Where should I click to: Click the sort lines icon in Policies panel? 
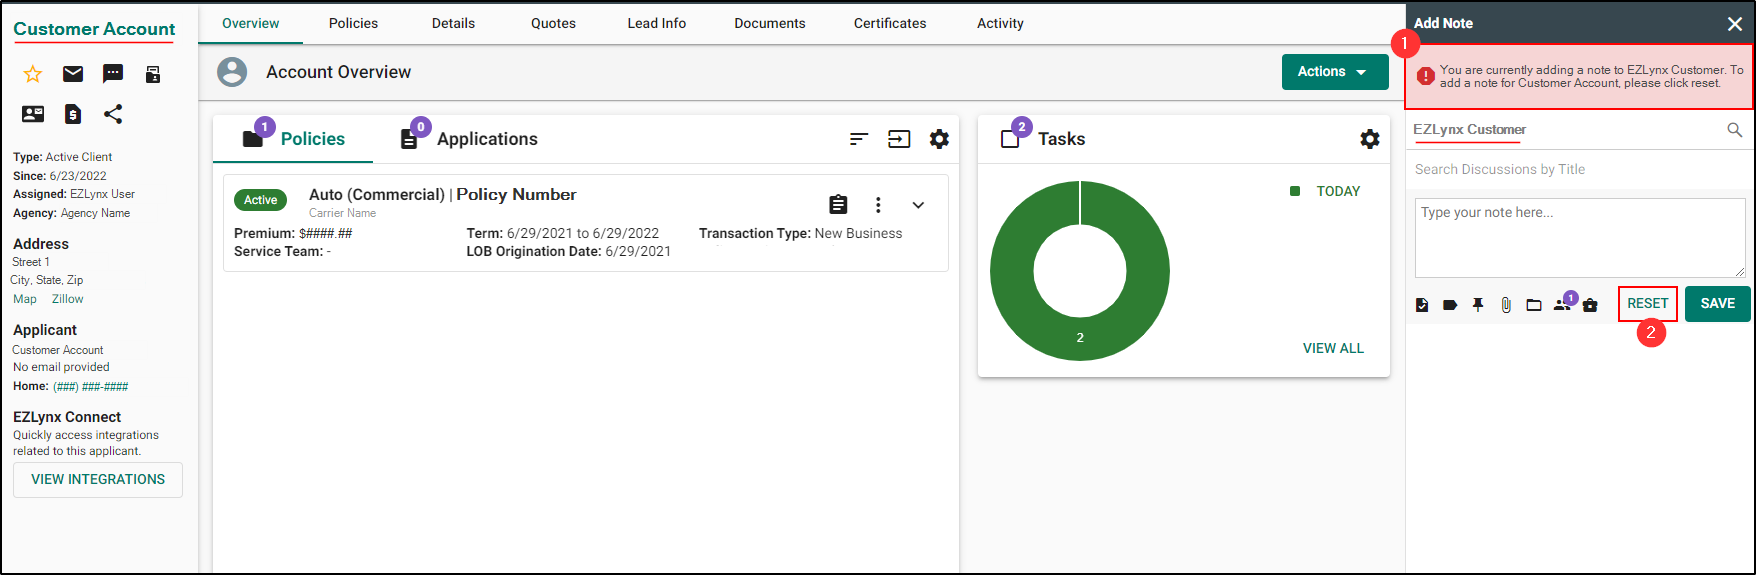point(859,139)
